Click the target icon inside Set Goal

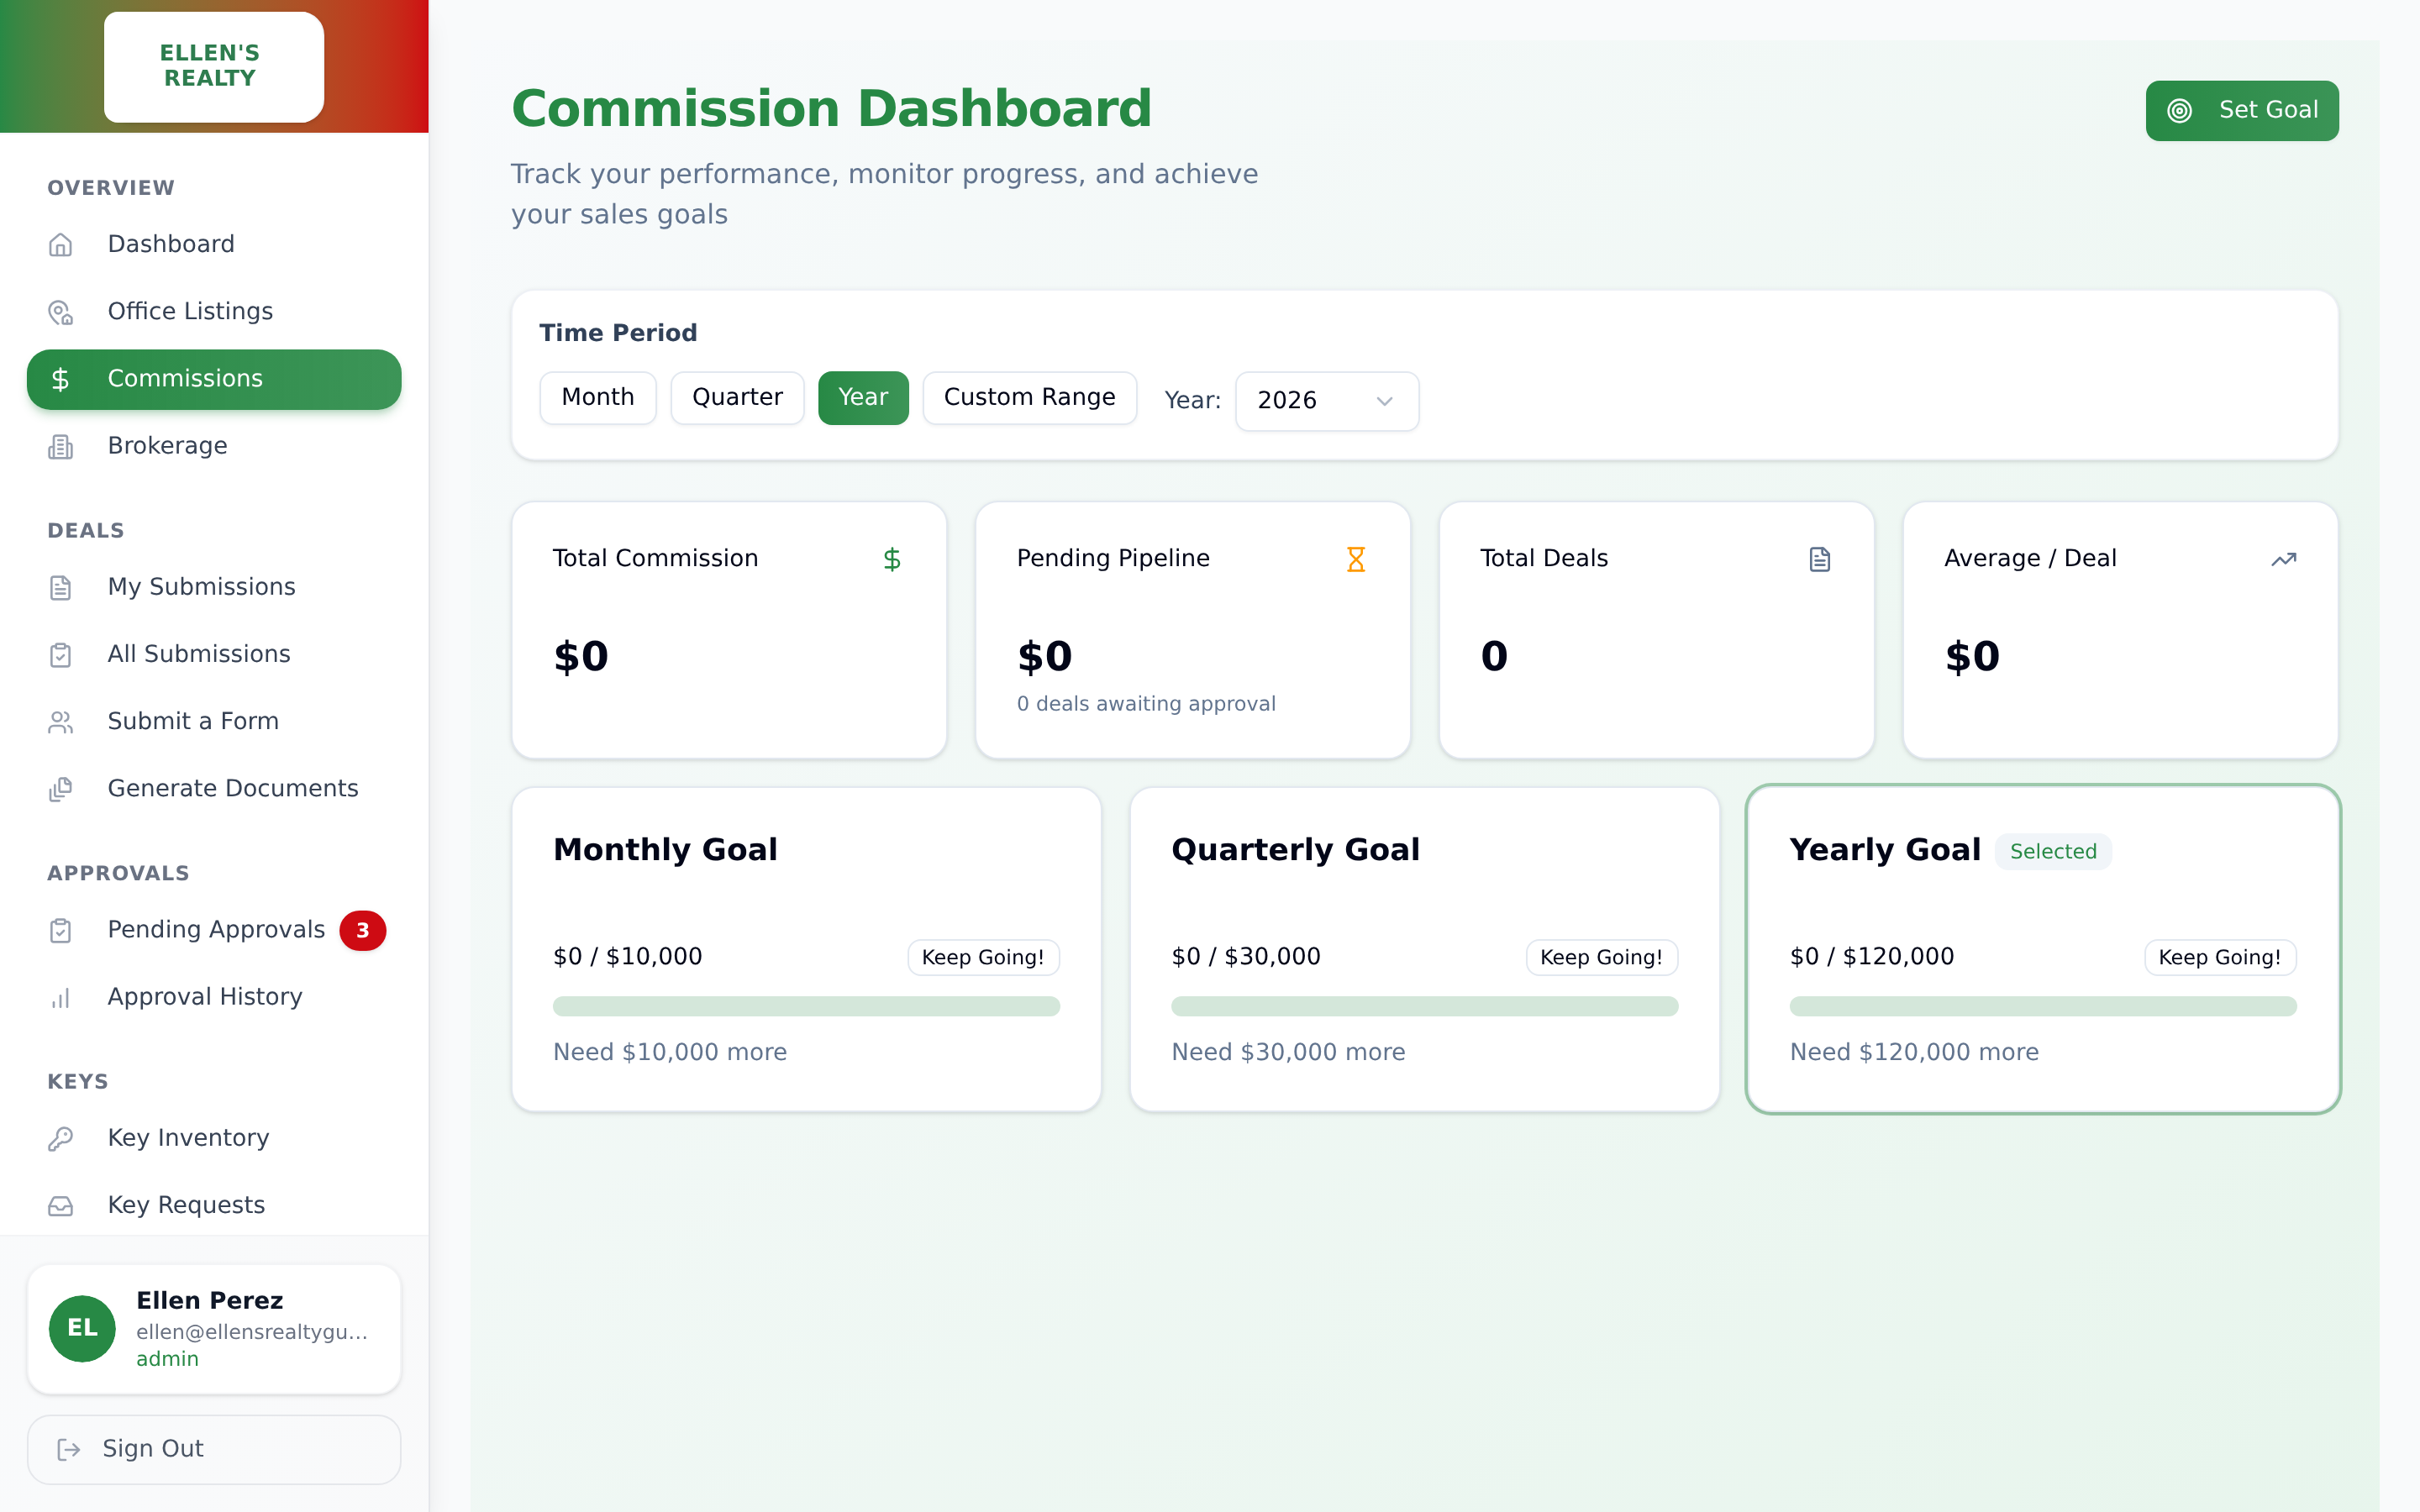2180,111
